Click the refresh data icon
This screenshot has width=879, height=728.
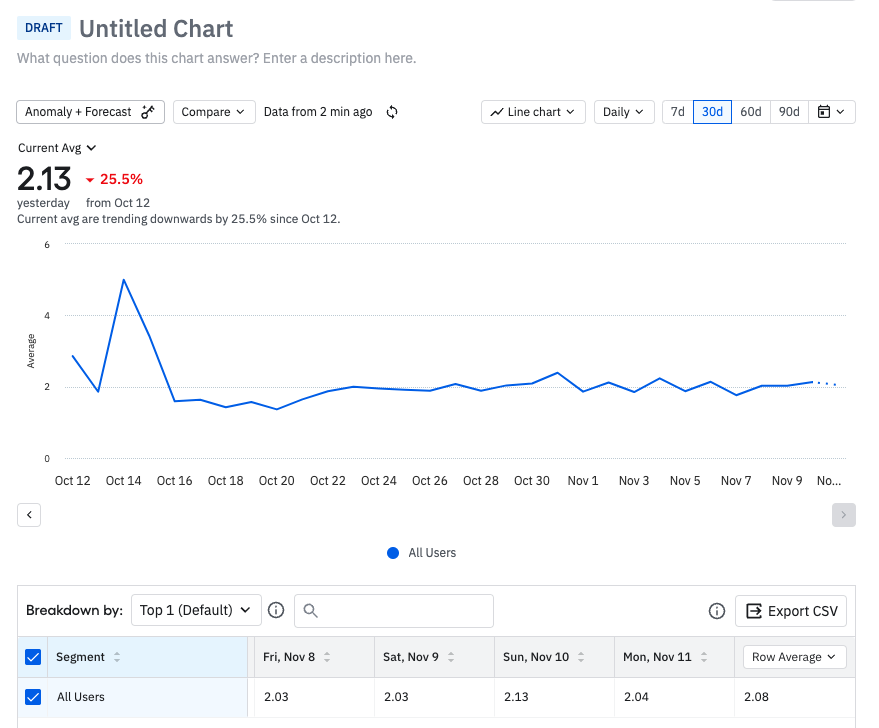point(392,112)
